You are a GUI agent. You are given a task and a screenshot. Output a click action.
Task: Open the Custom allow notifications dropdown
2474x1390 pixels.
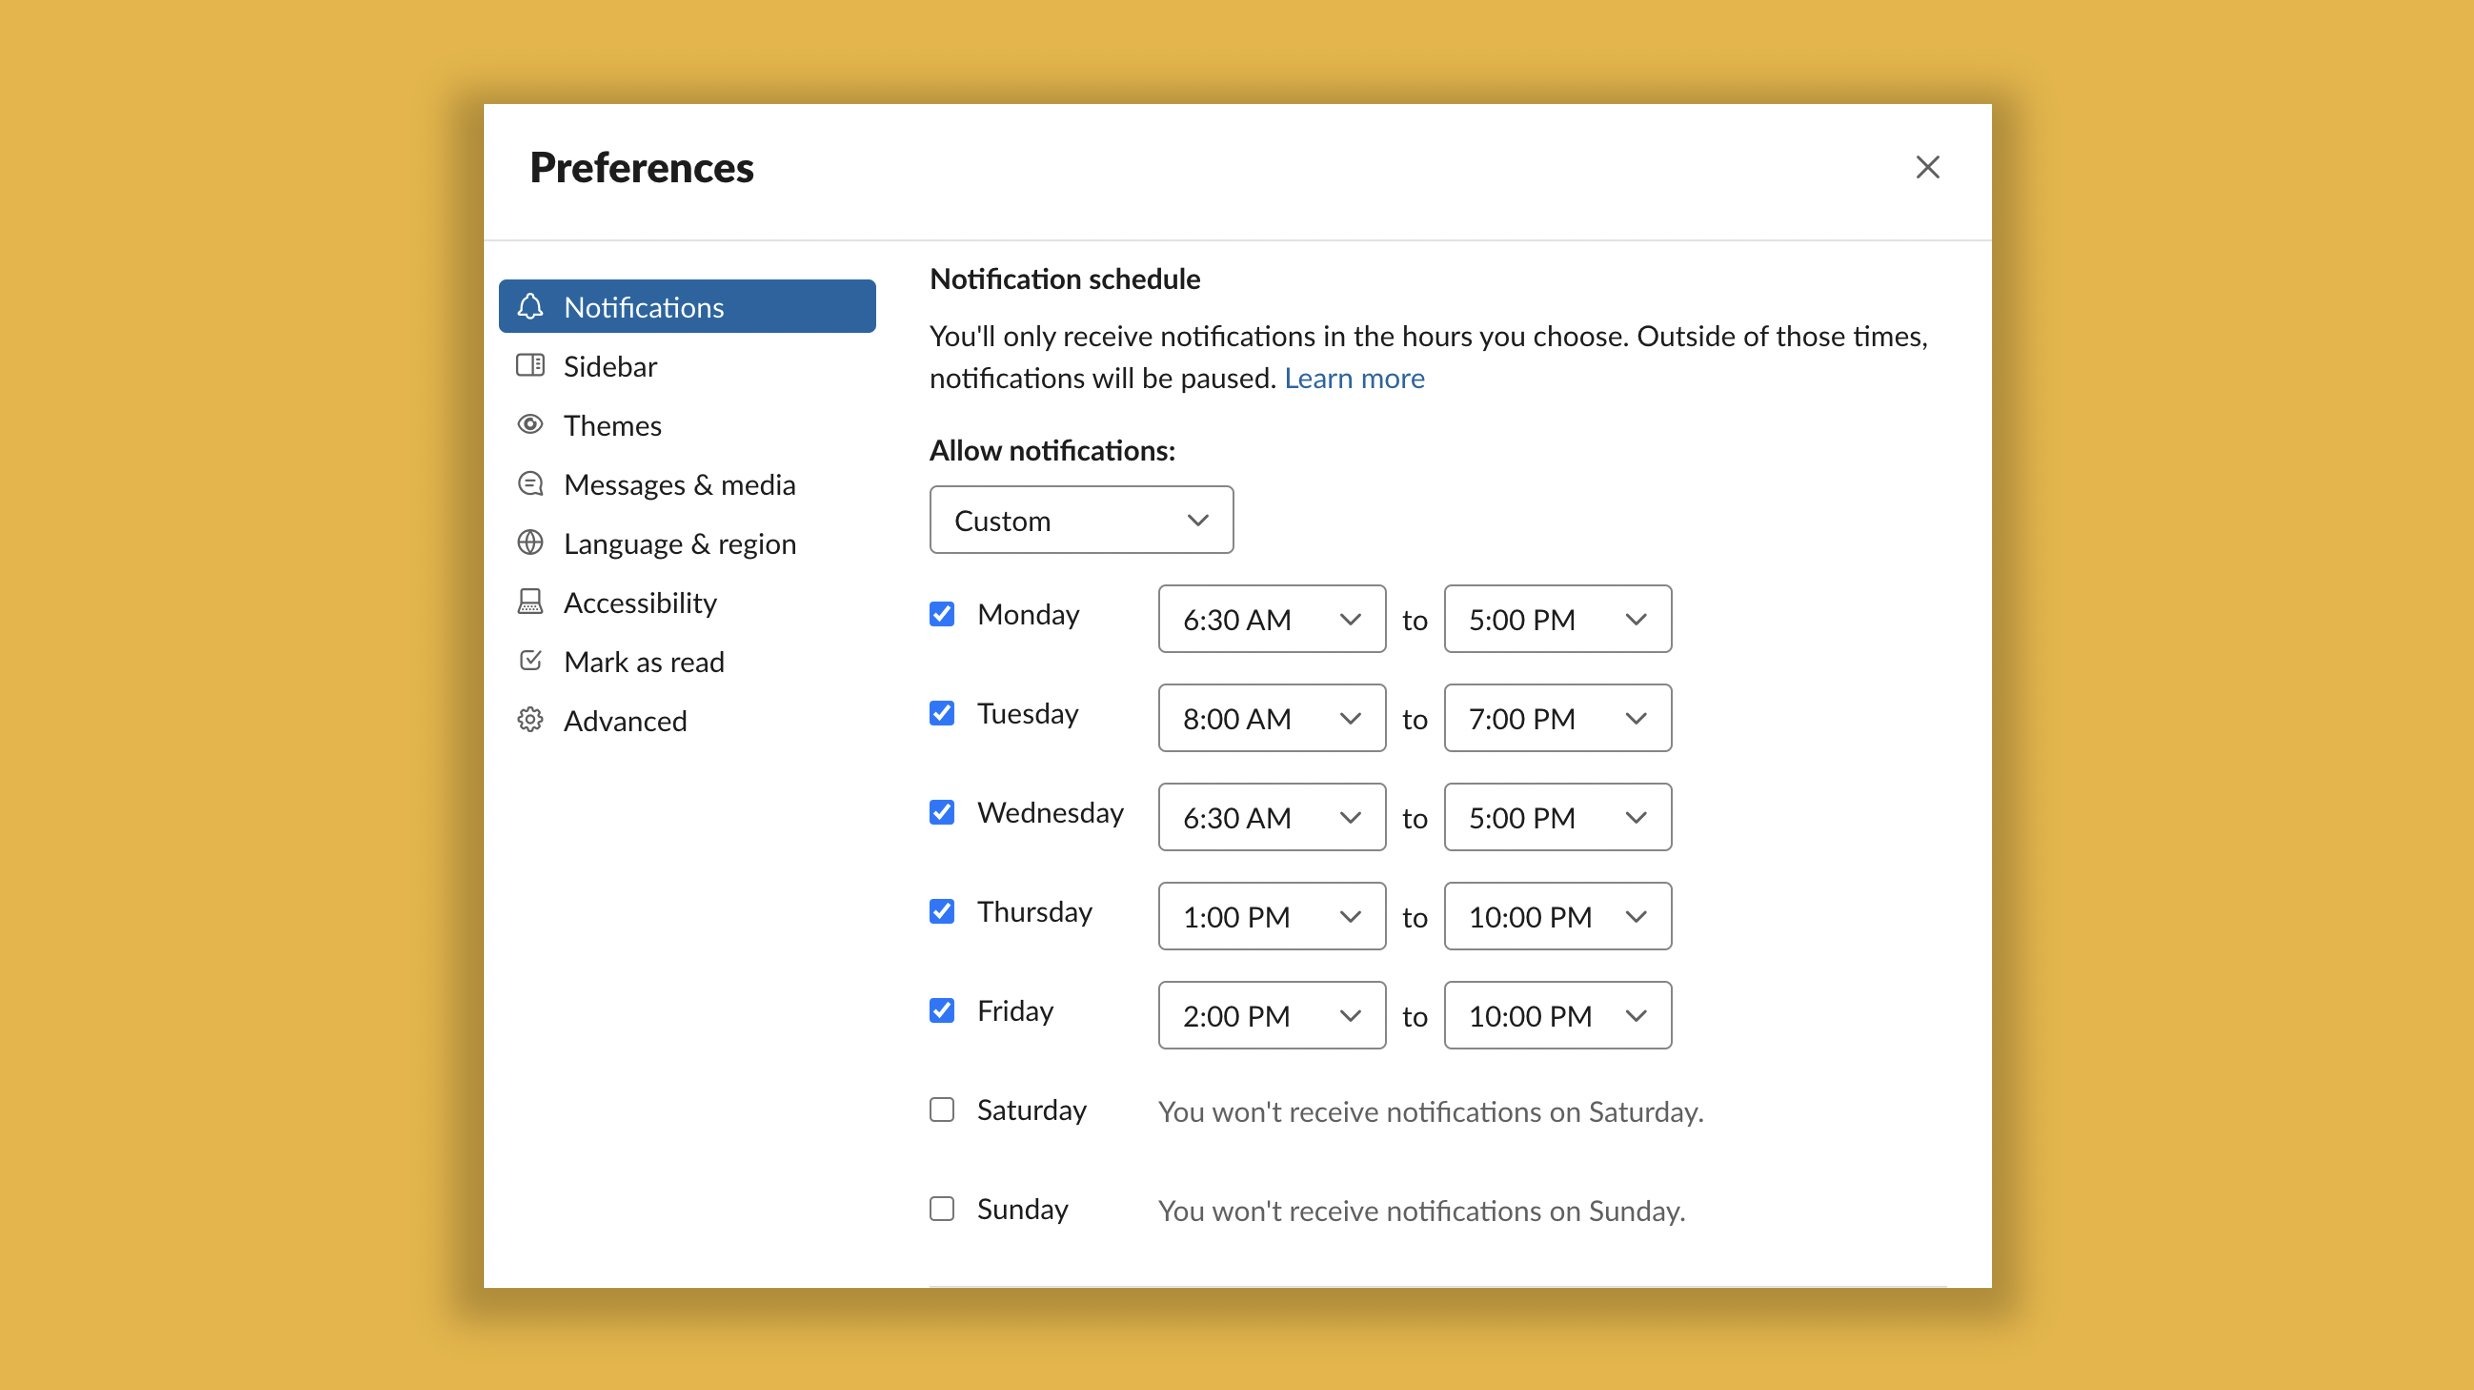click(1081, 520)
